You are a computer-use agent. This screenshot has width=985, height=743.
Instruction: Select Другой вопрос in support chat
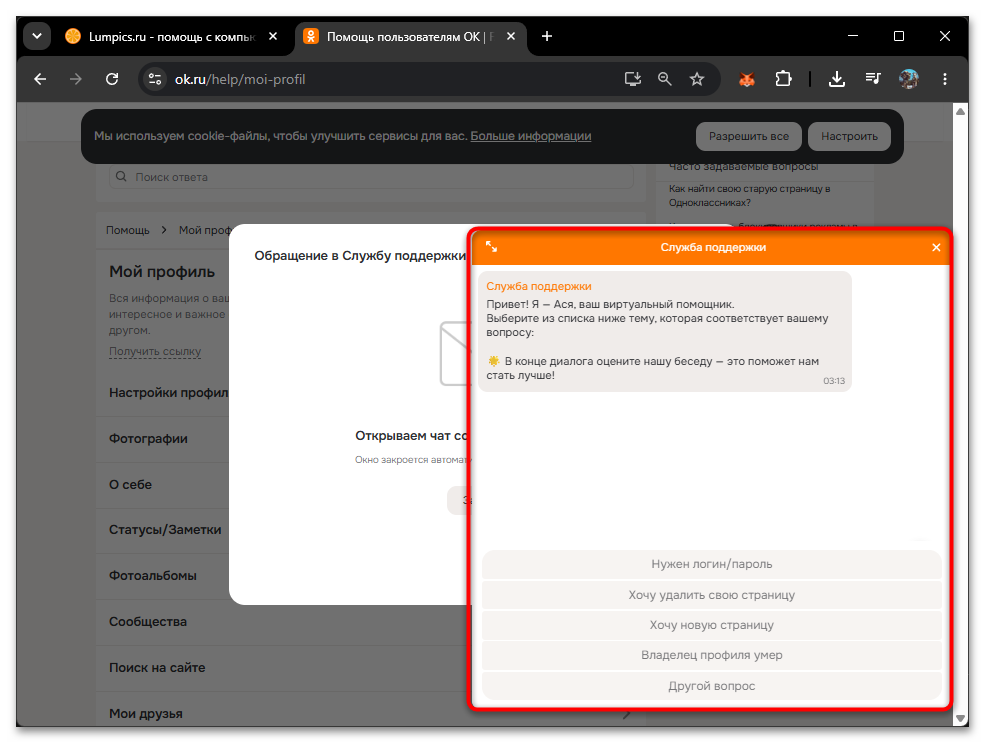click(711, 686)
